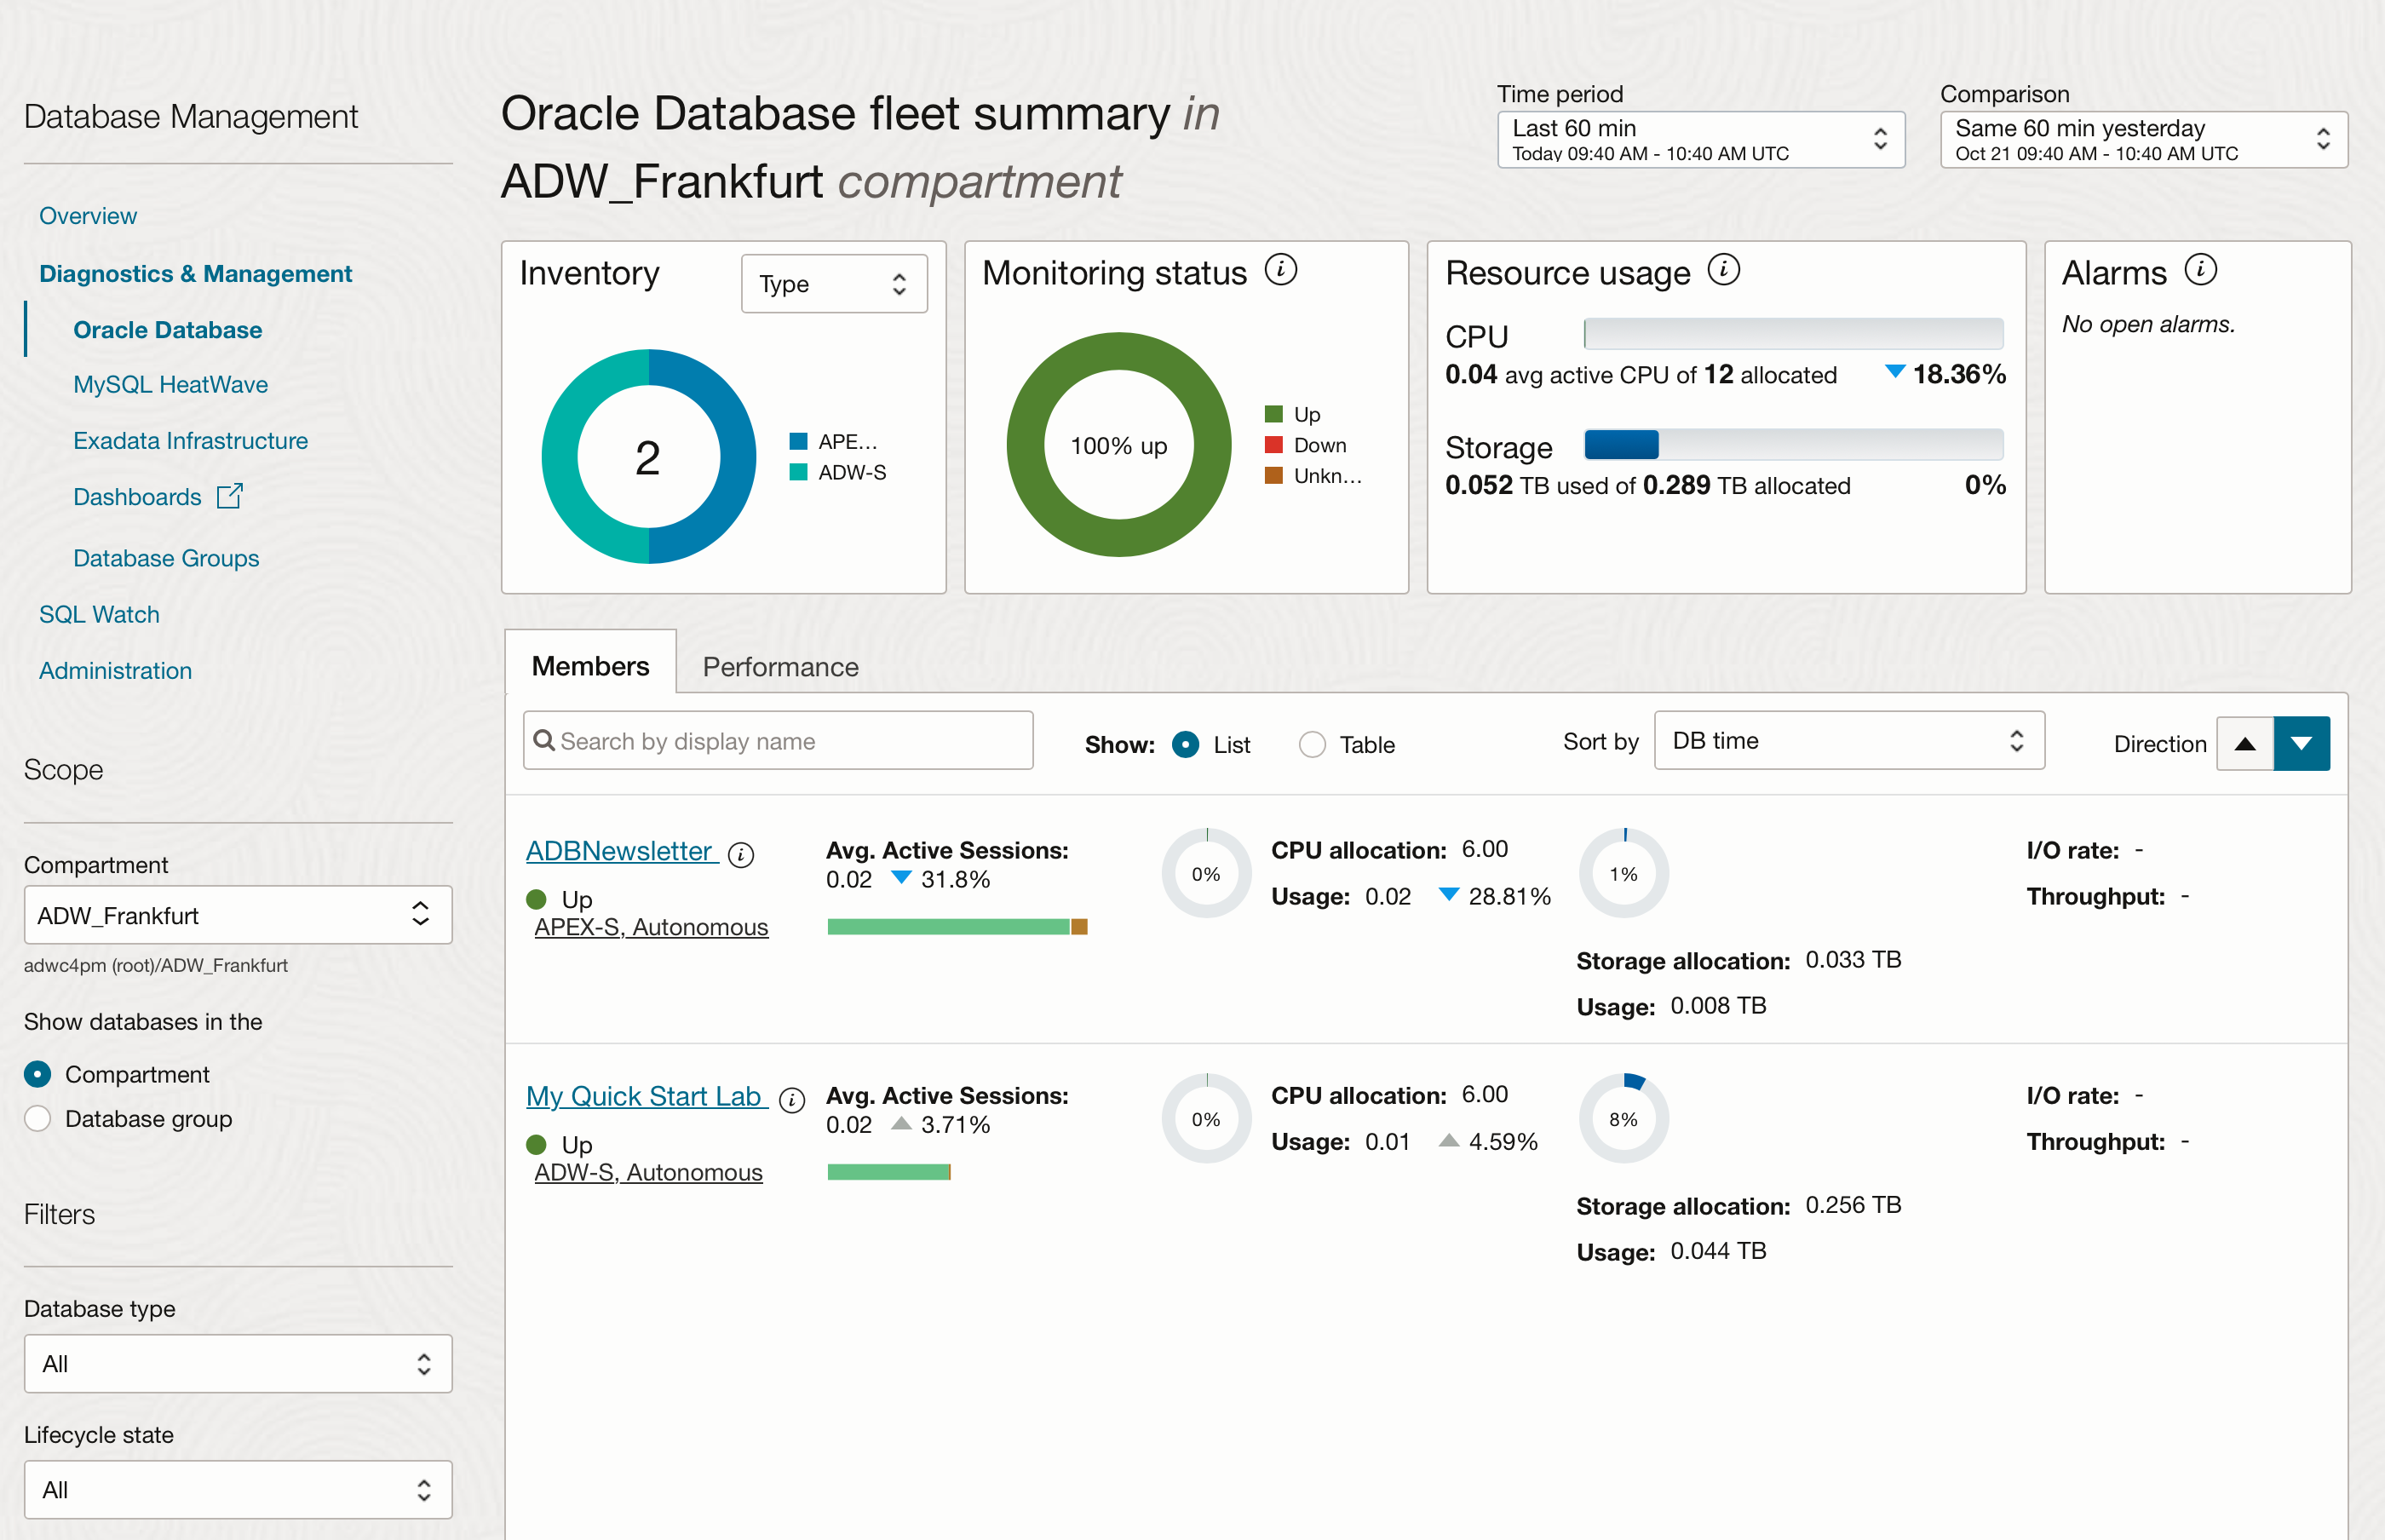Screen dimensions: 2385x1540
Task: Open the My Quick Start Lab link
Action: pyautogui.click(x=644, y=1096)
